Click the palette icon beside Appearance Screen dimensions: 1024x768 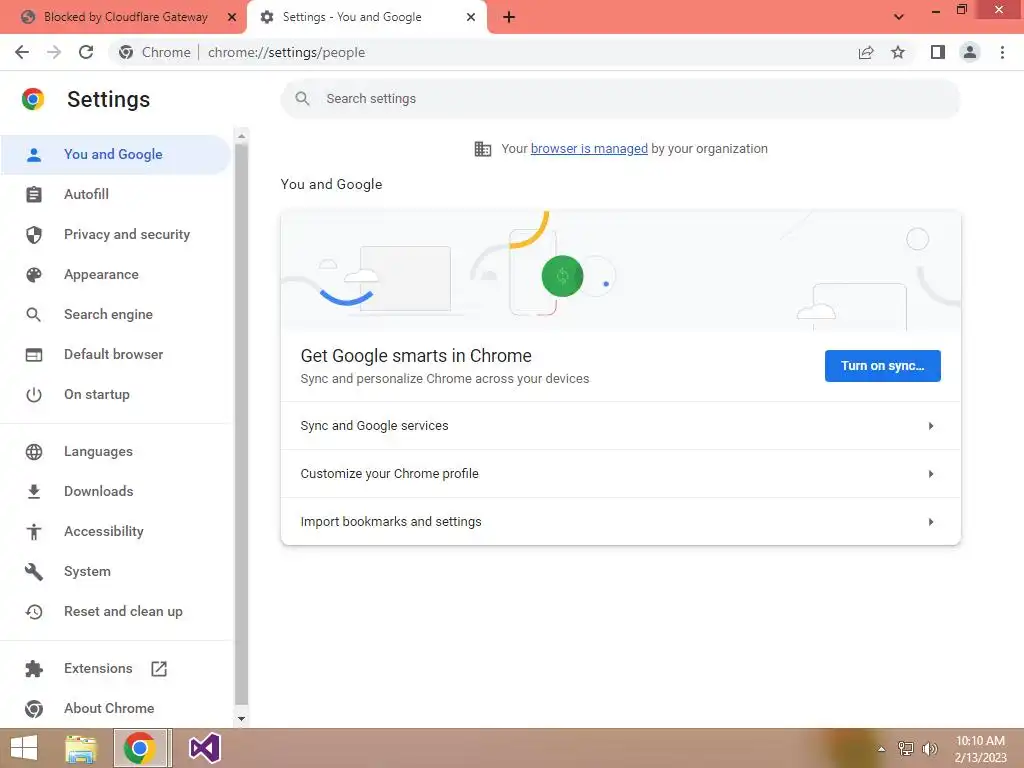[34, 275]
